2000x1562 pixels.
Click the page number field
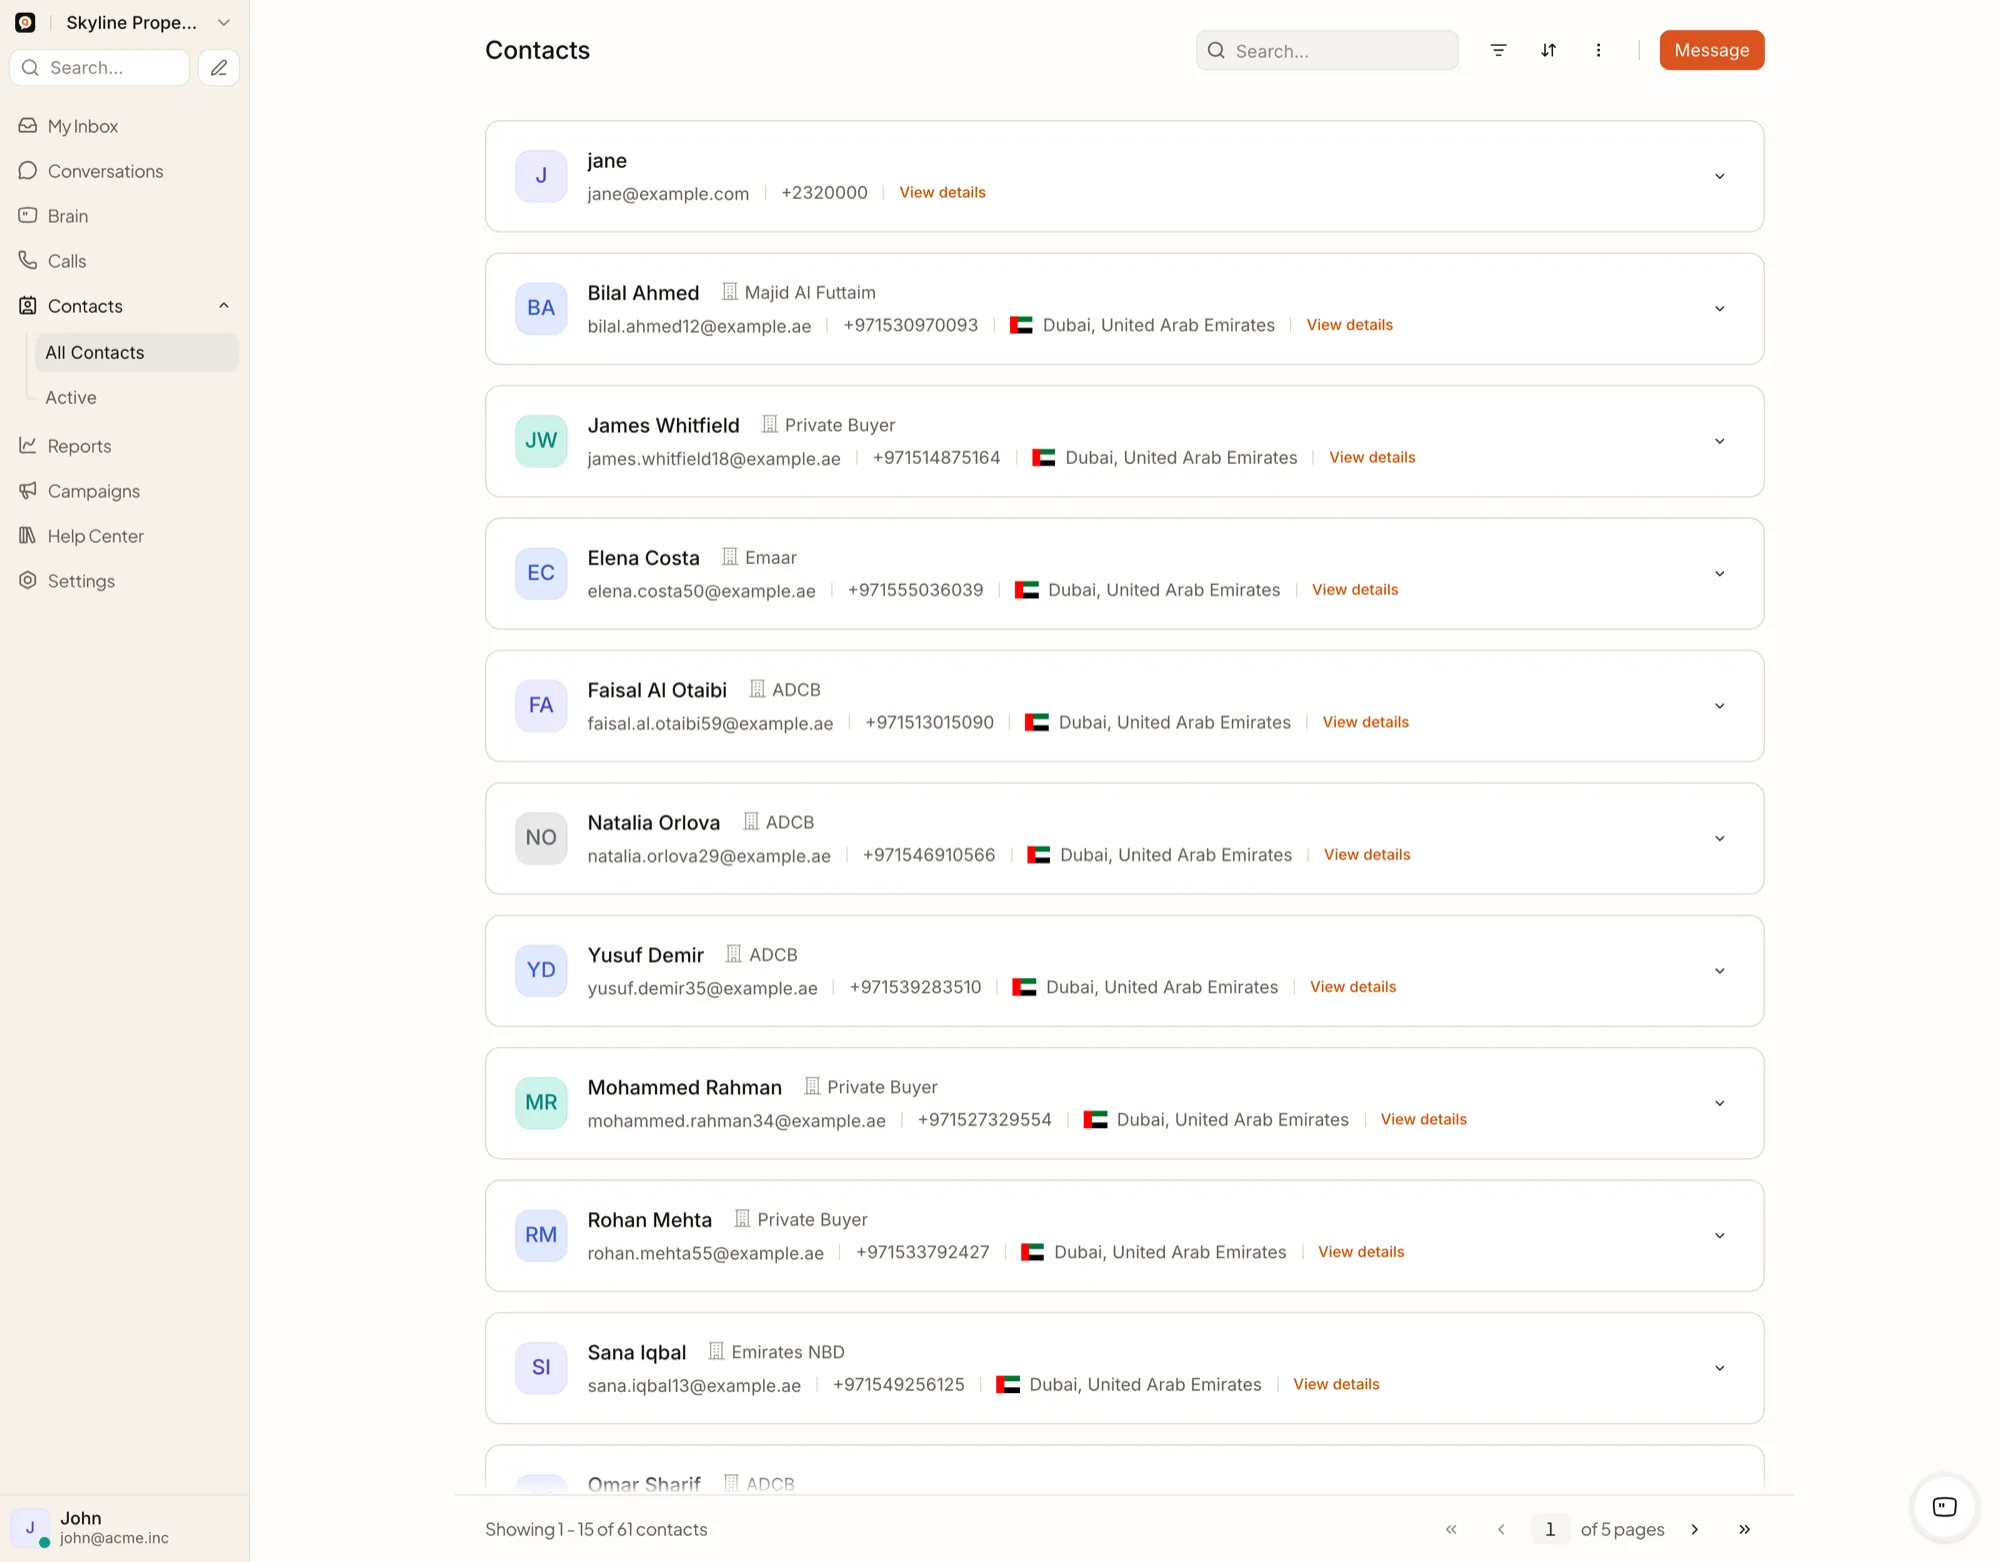[x=1550, y=1529]
